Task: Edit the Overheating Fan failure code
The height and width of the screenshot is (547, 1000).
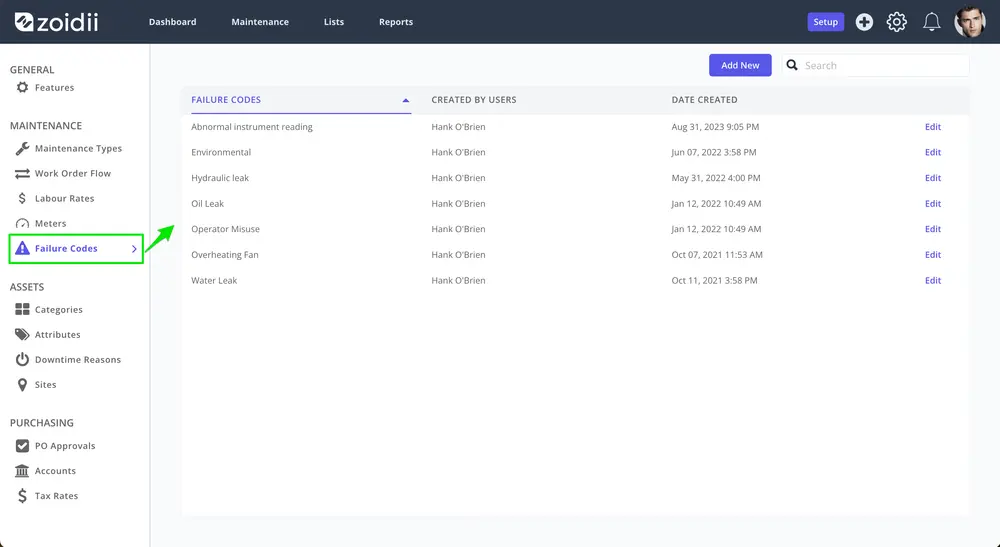Action: (x=933, y=254)
